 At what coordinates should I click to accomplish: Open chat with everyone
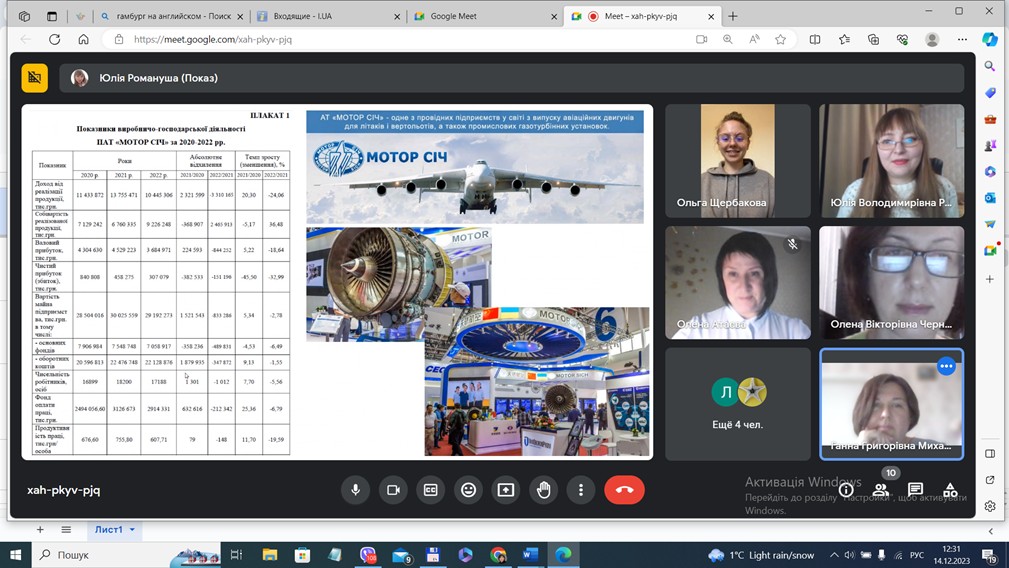tap(915, 490)
